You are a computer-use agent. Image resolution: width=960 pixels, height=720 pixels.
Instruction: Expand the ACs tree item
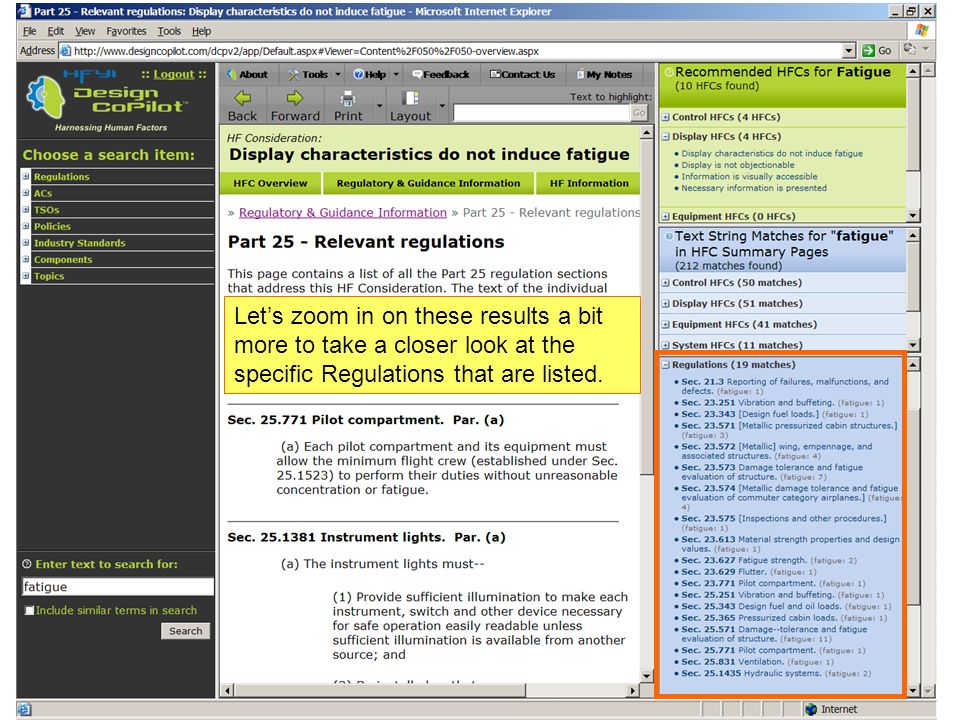[26, 193]
